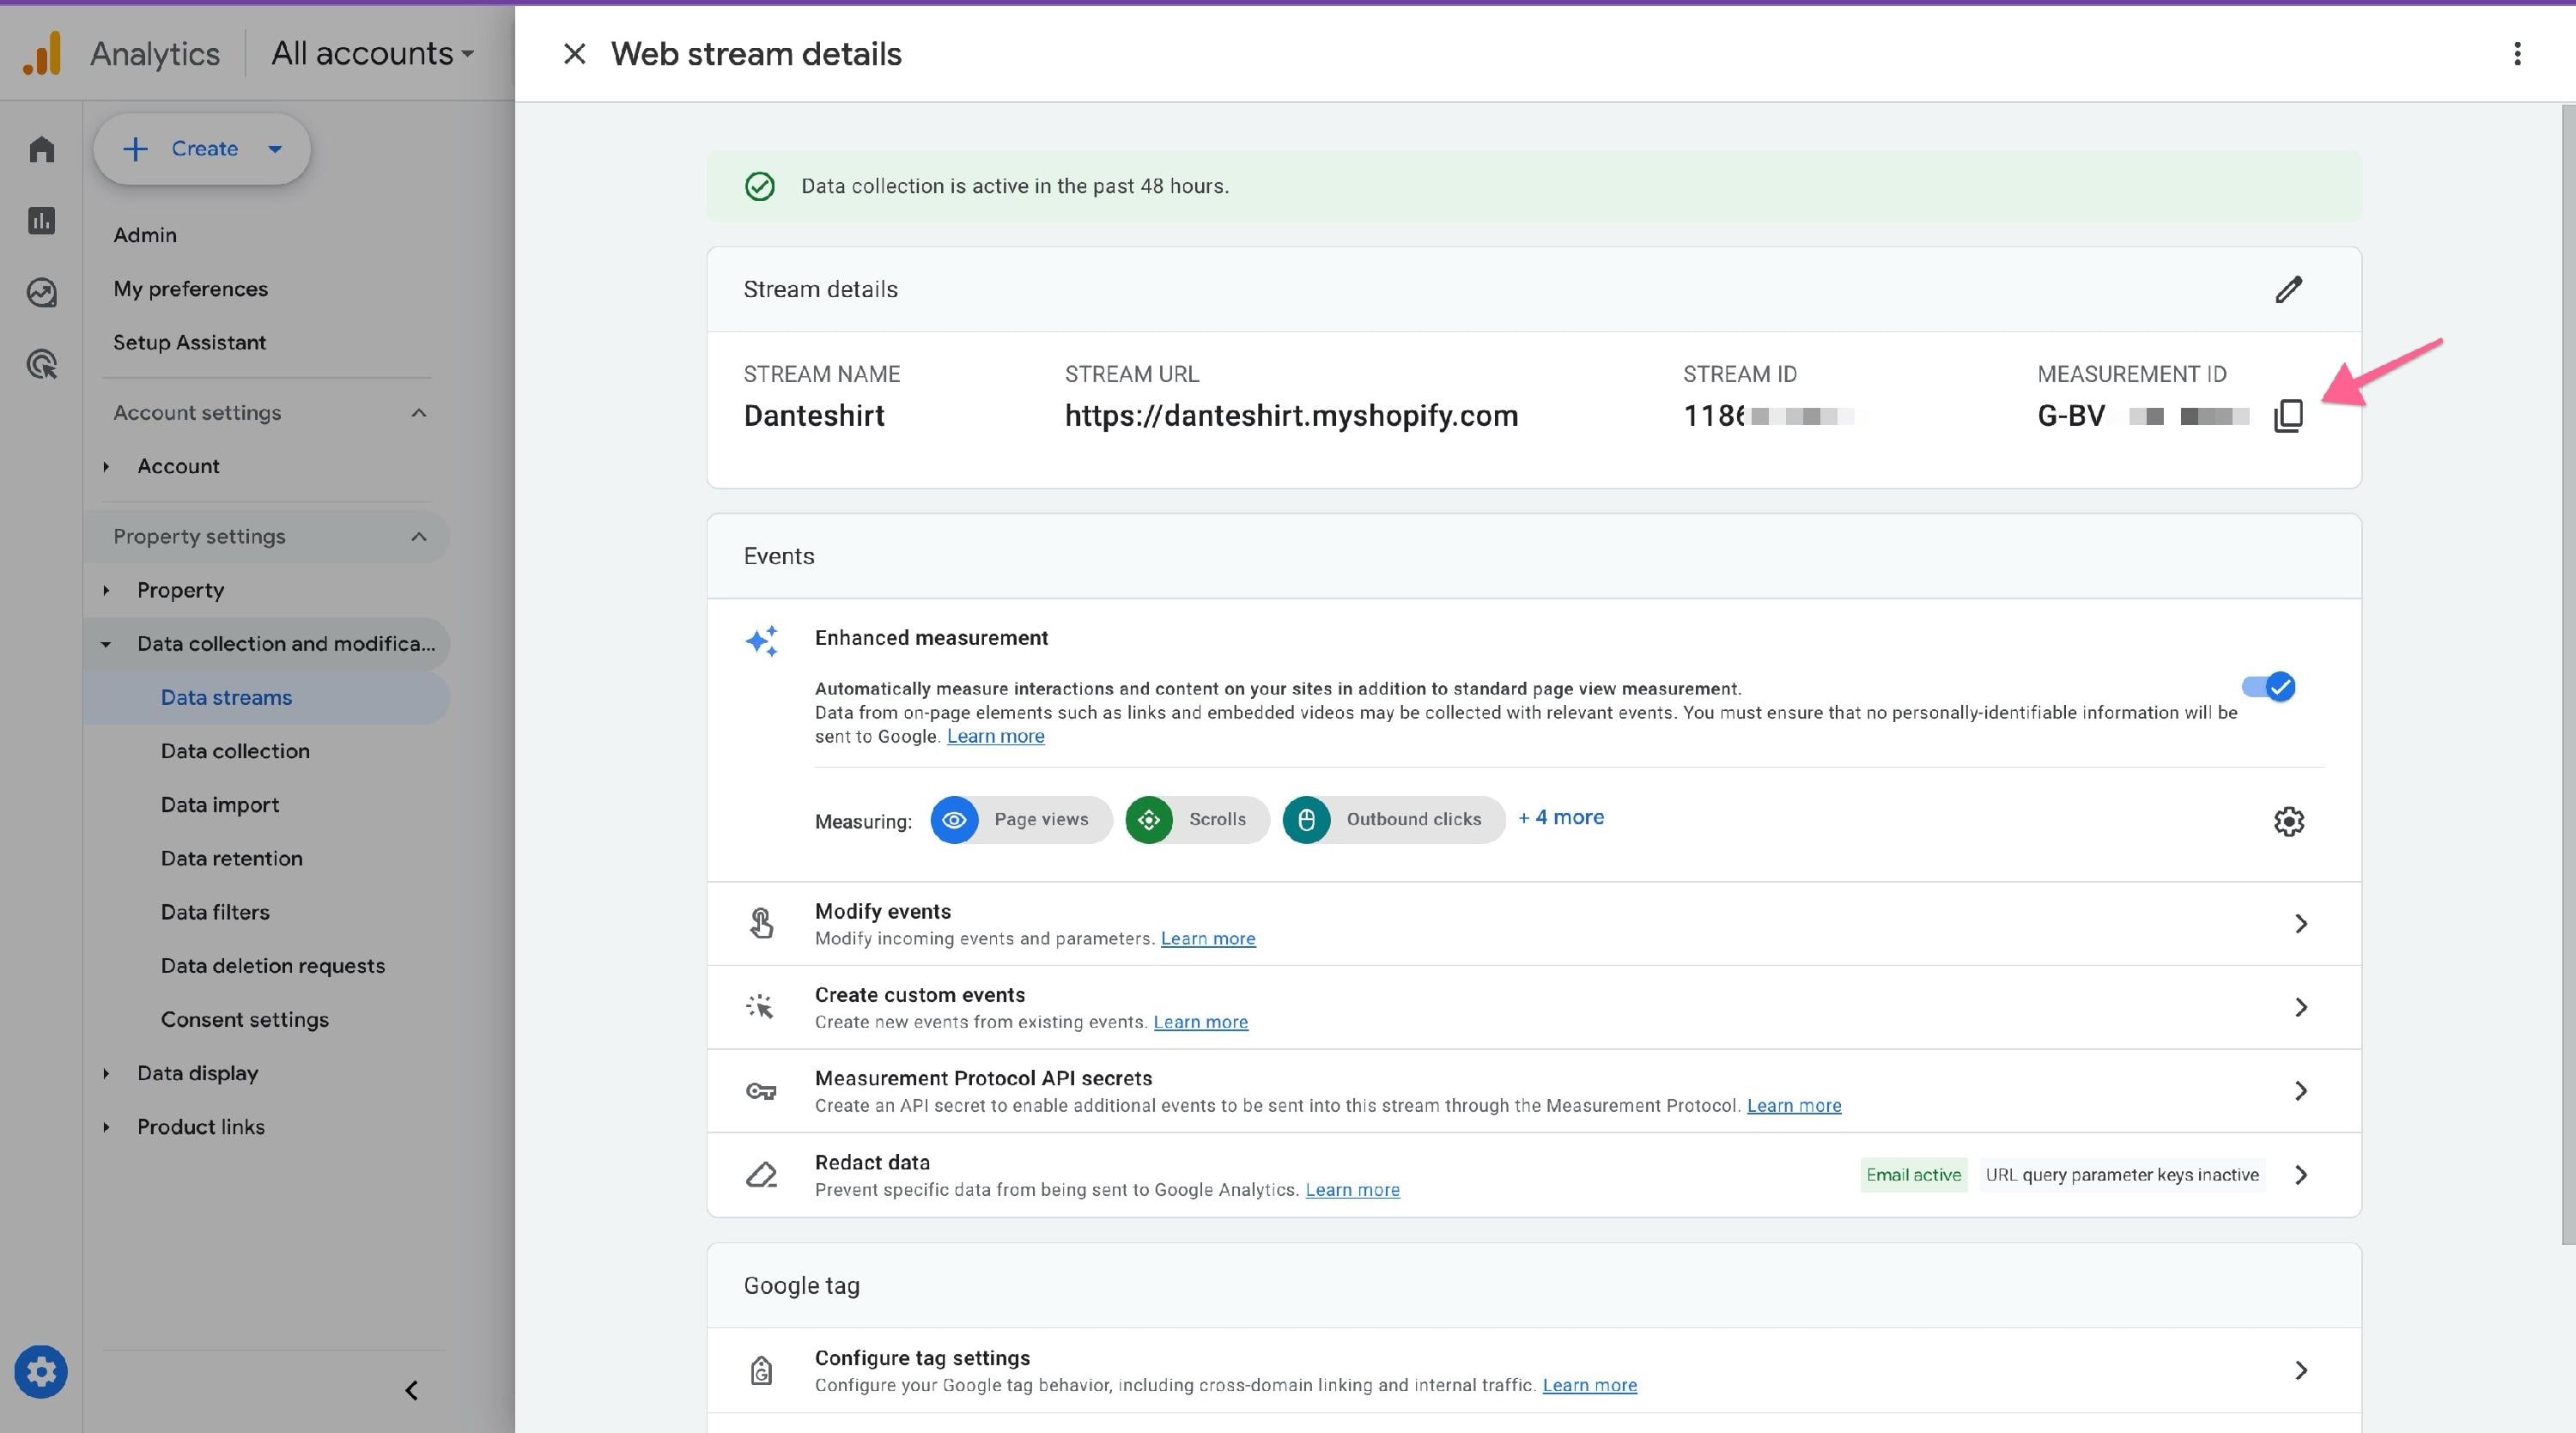Open the three-dot more options menu

tap(2517, 54)
